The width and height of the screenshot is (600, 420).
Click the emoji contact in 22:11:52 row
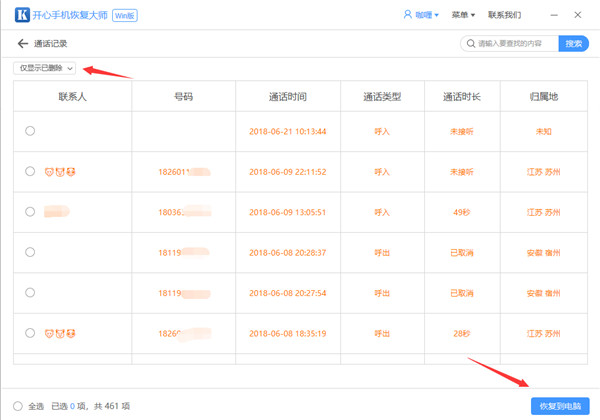point(60,172)
